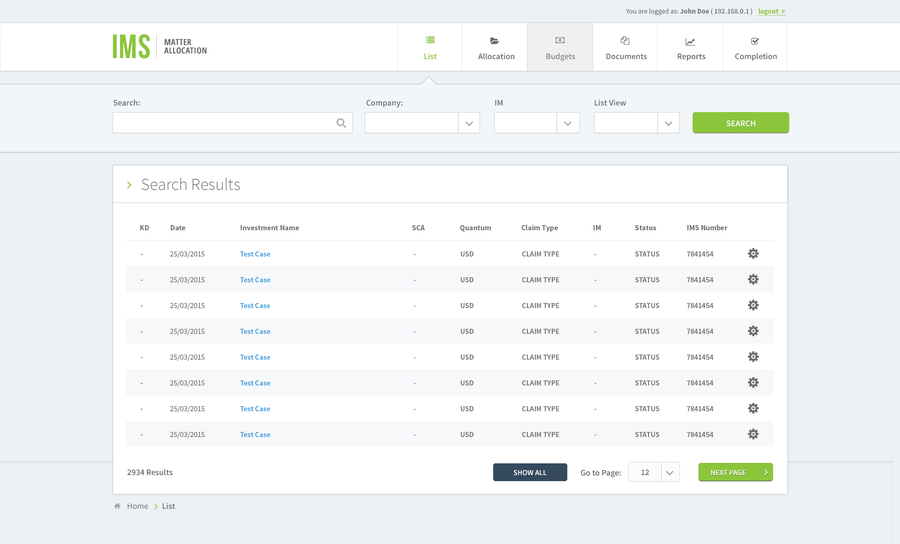
Task: Open the Reports tab
Action: (690, 47)
